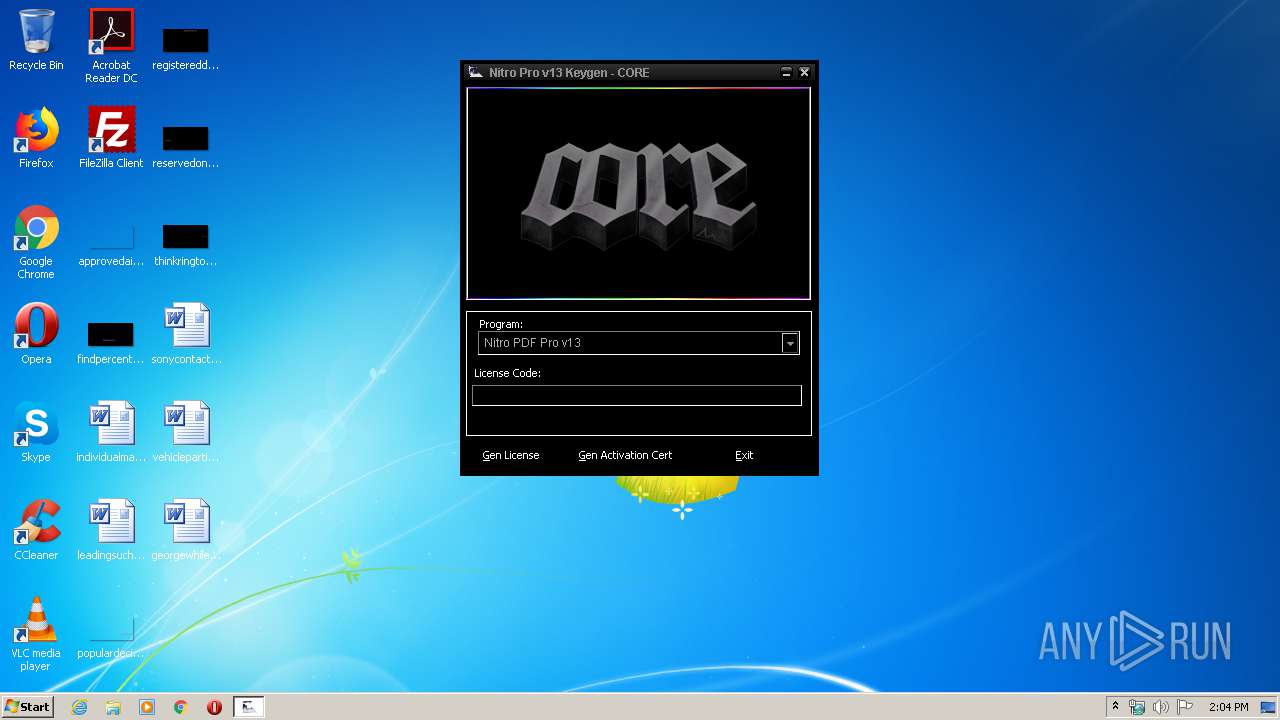Open the Program dropdown arrow

pos(790,343)
